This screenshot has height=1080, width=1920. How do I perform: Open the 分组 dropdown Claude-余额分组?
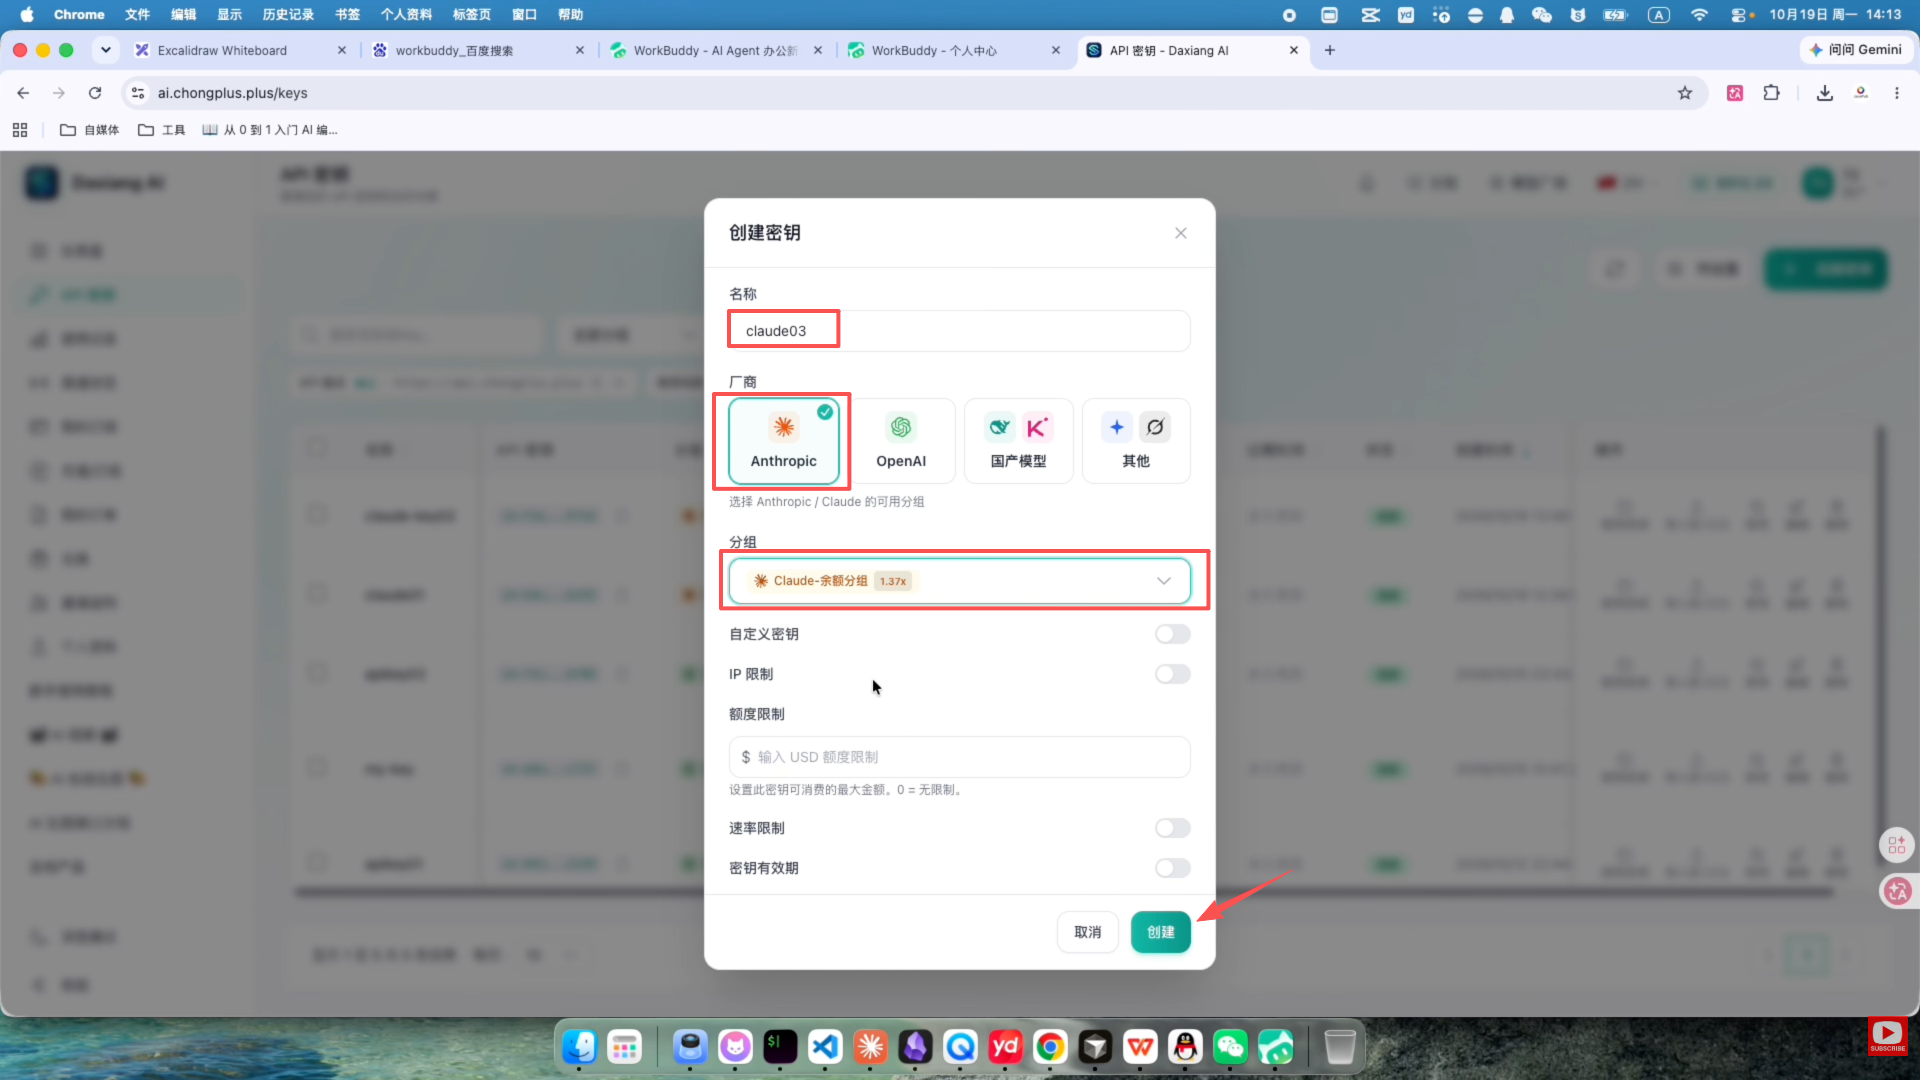[959, 581]
